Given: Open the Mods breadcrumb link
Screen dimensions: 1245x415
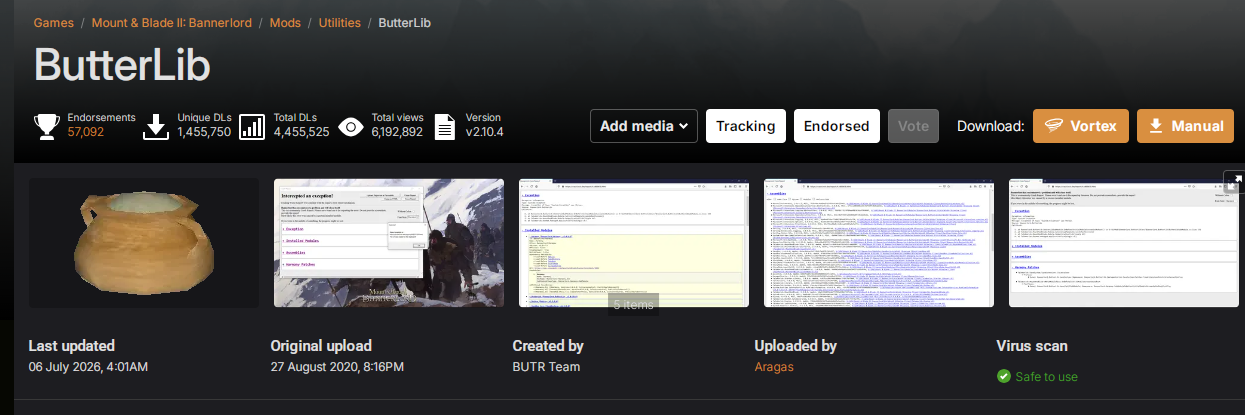Looking at the screenshot, I should pos(285,22).
